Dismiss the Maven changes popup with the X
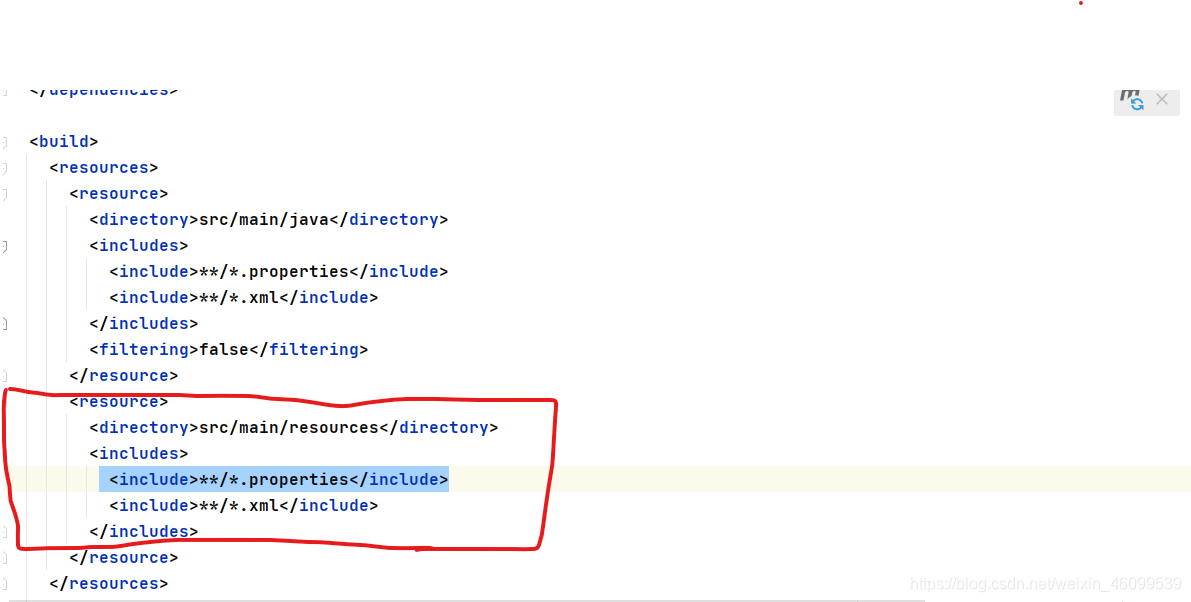The width and height of the screenshot is (1191, 602). pos(1162,99)
